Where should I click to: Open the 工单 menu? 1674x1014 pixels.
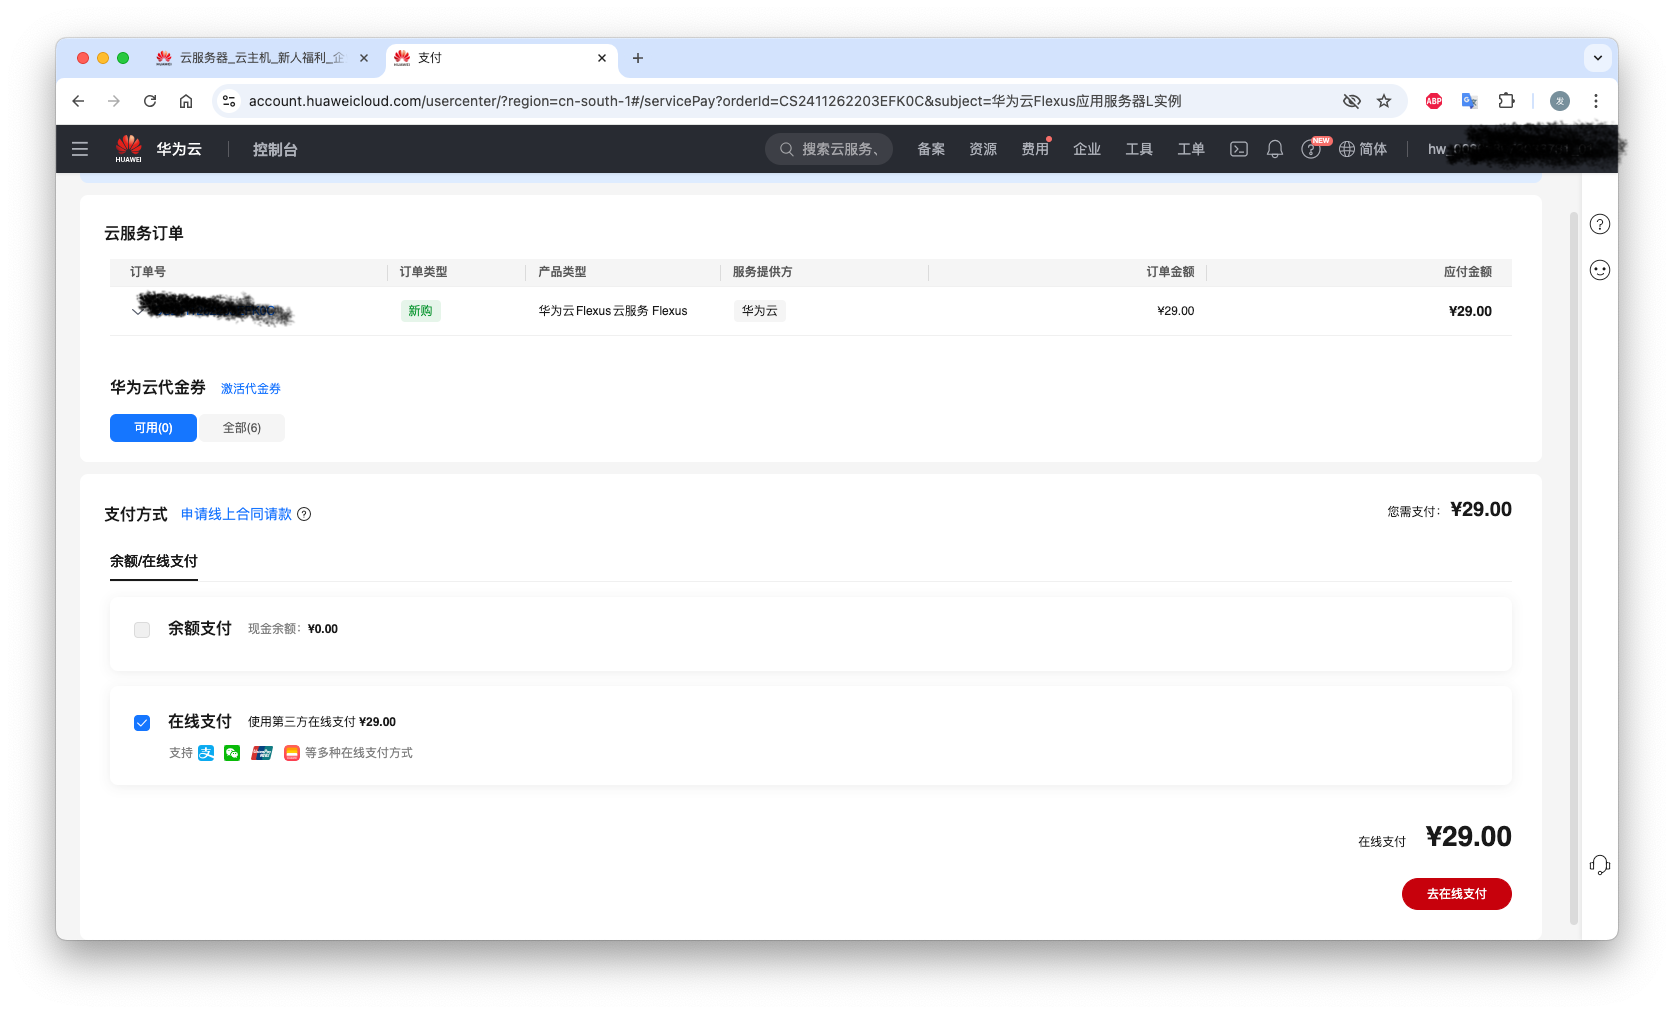(1191, 149)
